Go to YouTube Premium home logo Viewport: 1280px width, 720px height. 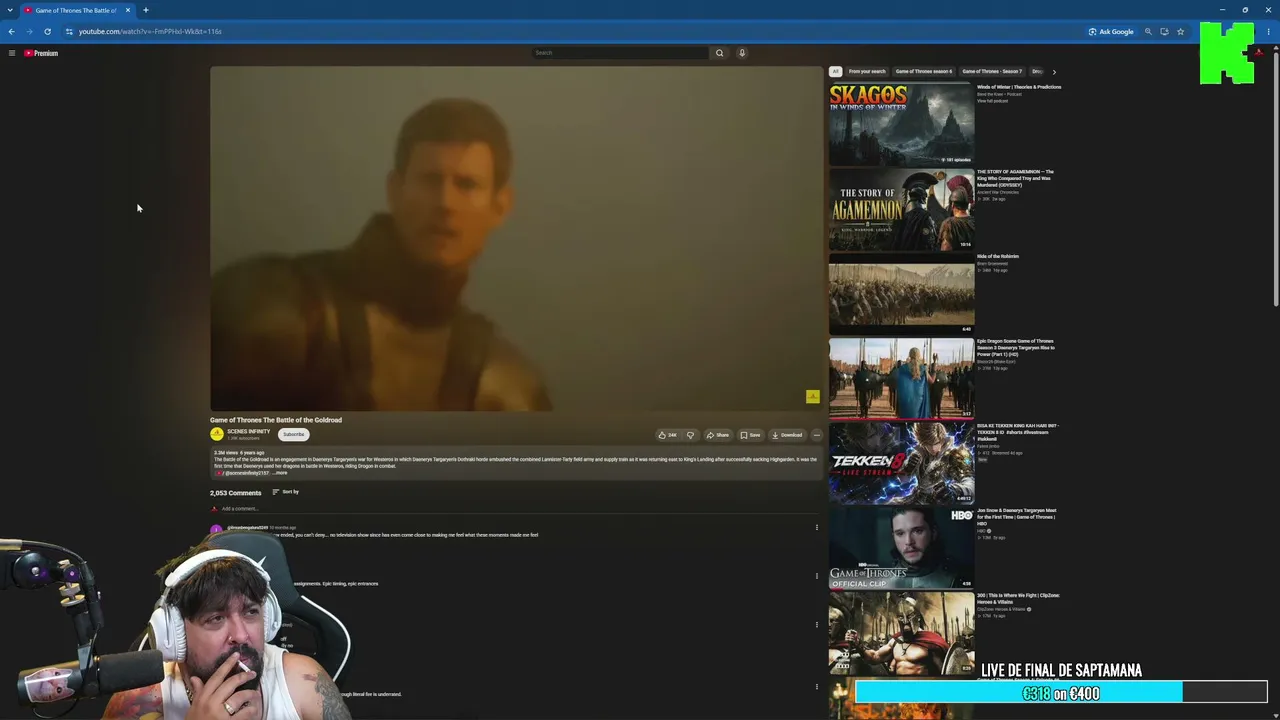[41, 53]
